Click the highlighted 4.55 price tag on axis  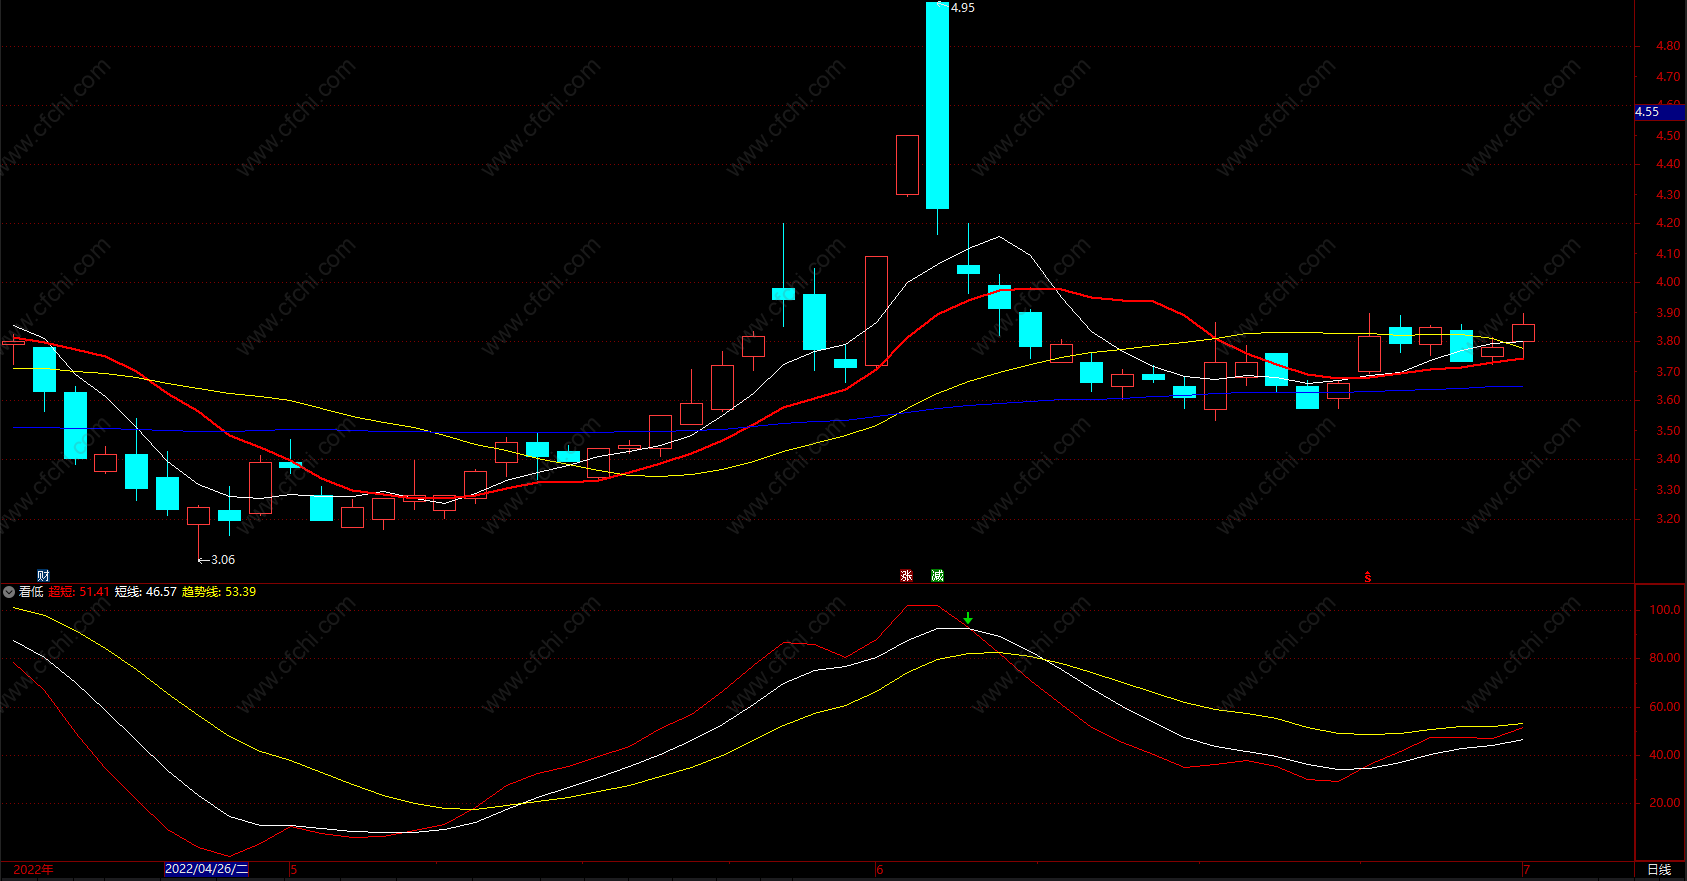tap(1660, 112)
